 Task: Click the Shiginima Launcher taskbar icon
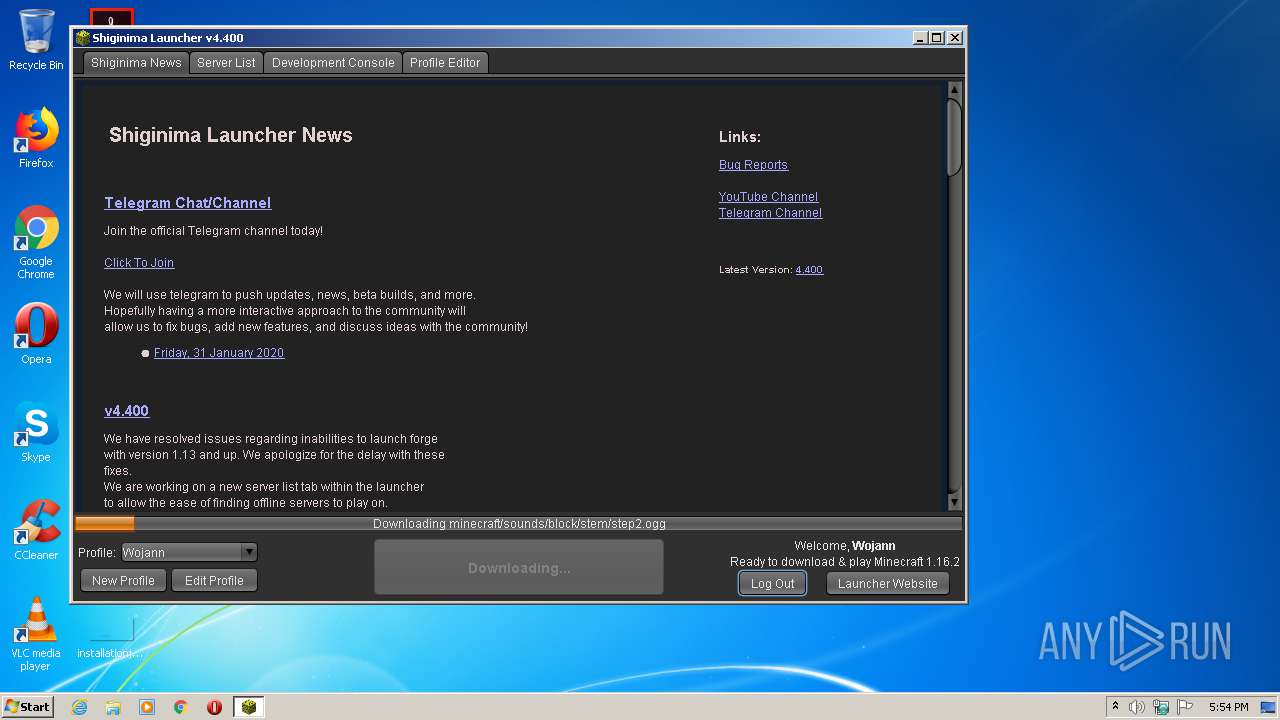pos(249,707)
